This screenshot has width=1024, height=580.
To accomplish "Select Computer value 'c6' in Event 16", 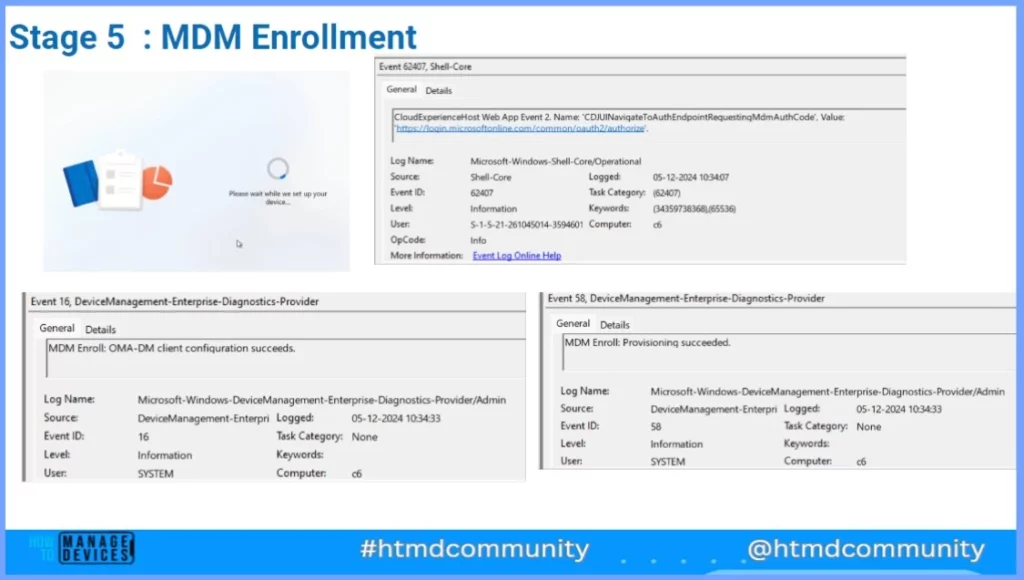I will (357, 474).
